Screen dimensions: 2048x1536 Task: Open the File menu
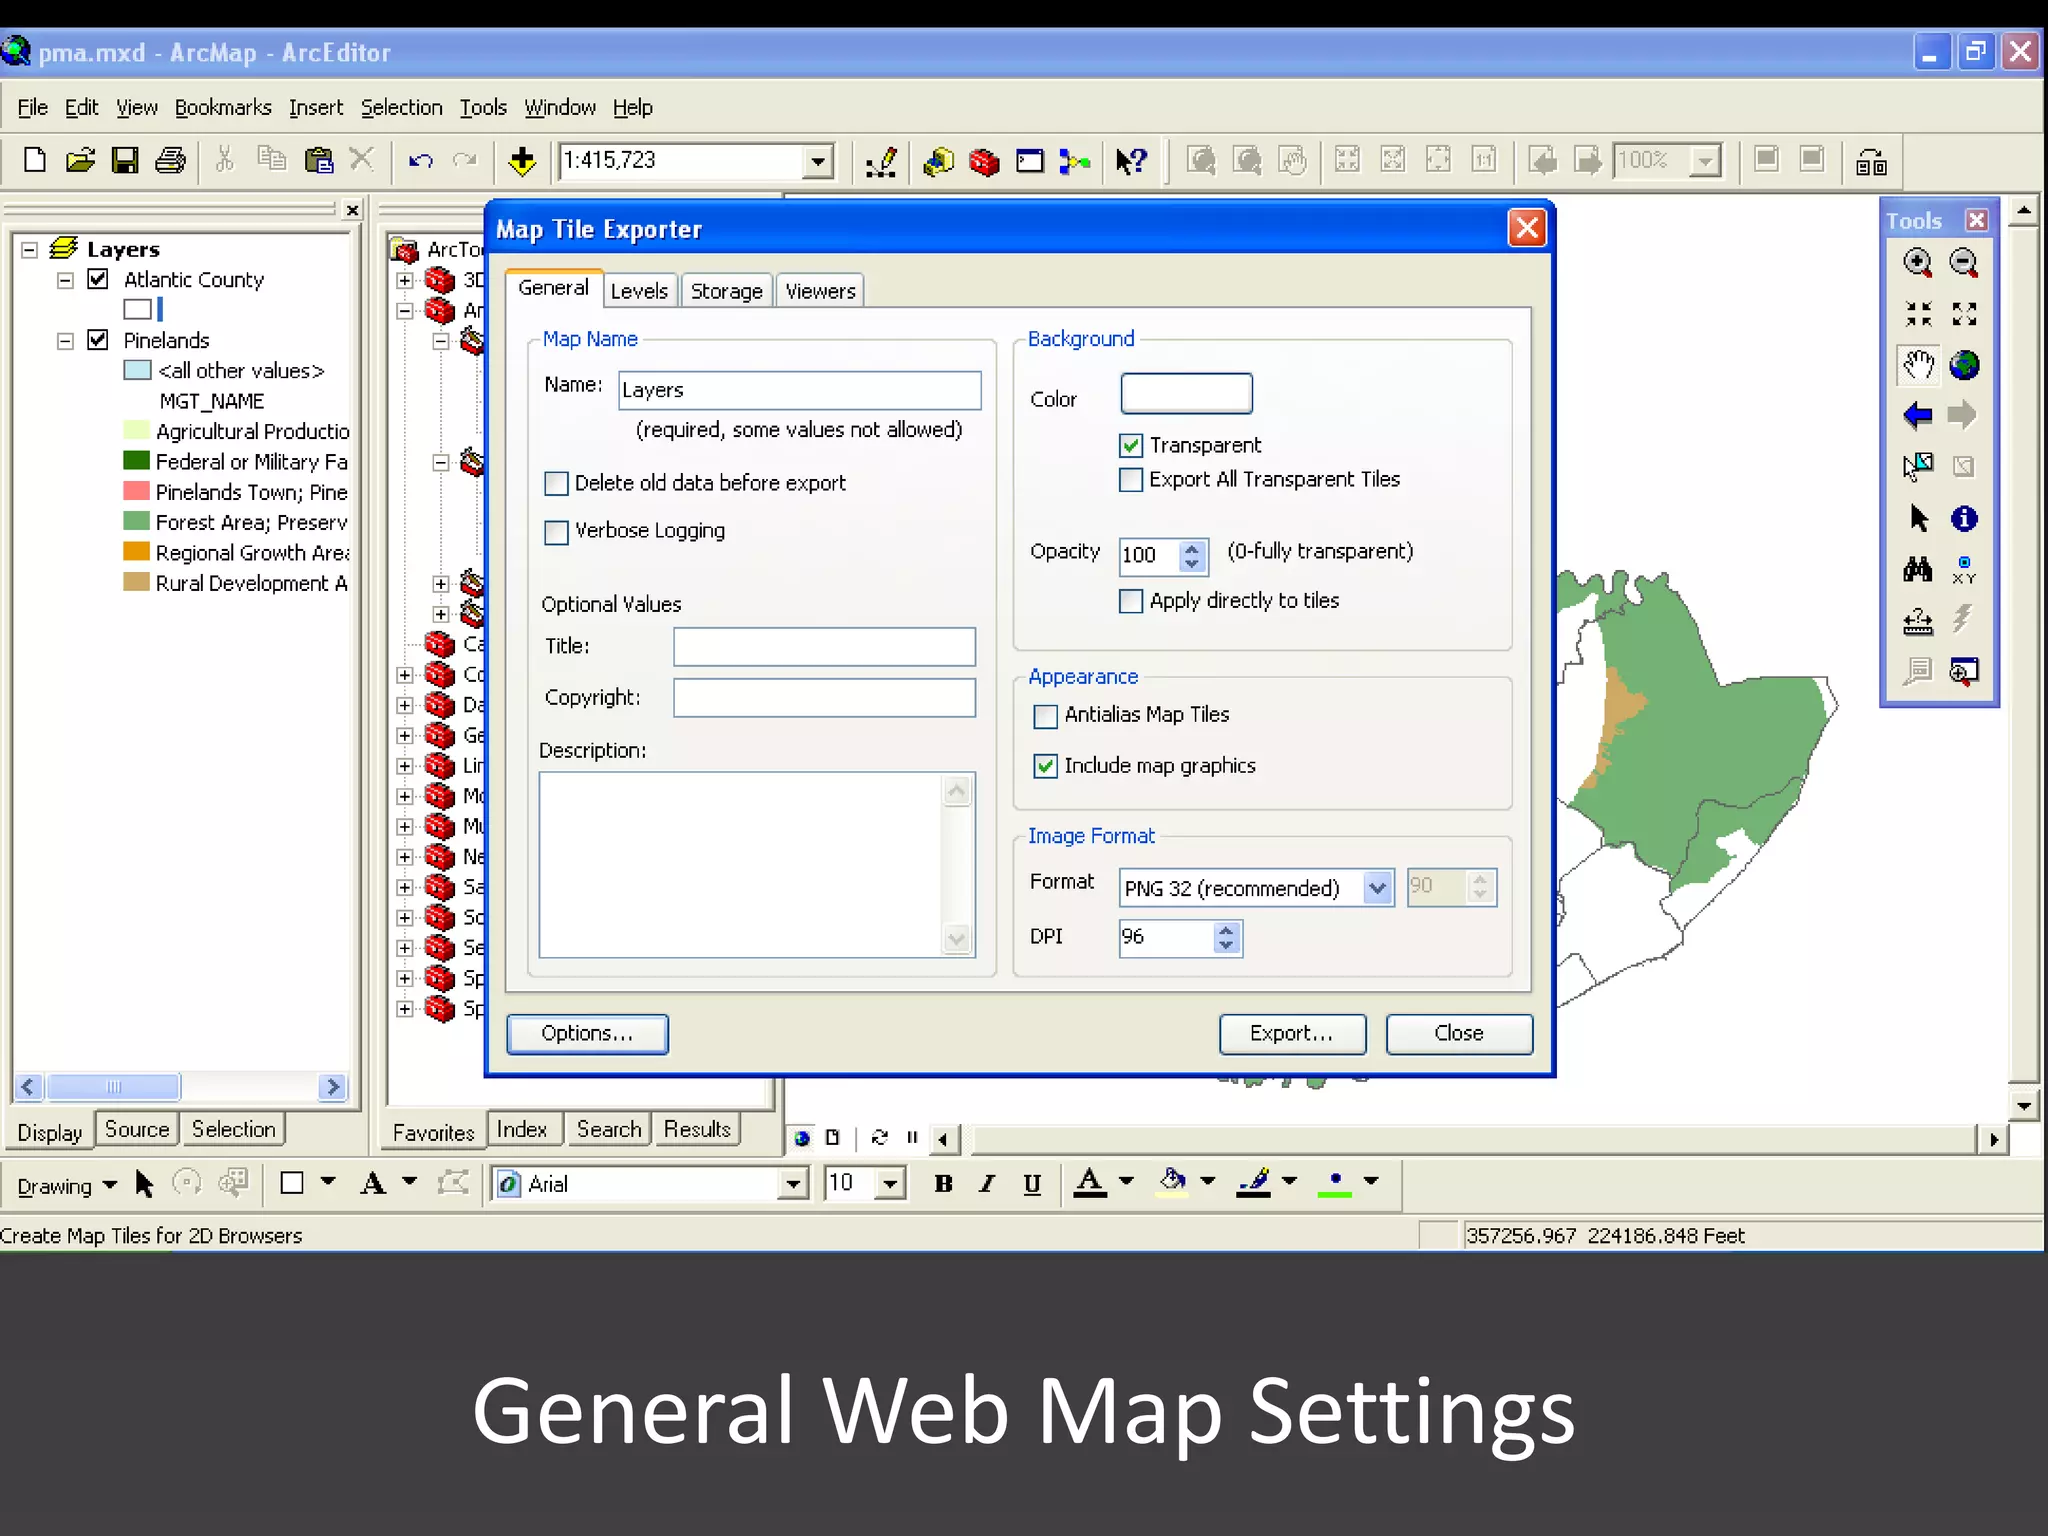[32, 108]
